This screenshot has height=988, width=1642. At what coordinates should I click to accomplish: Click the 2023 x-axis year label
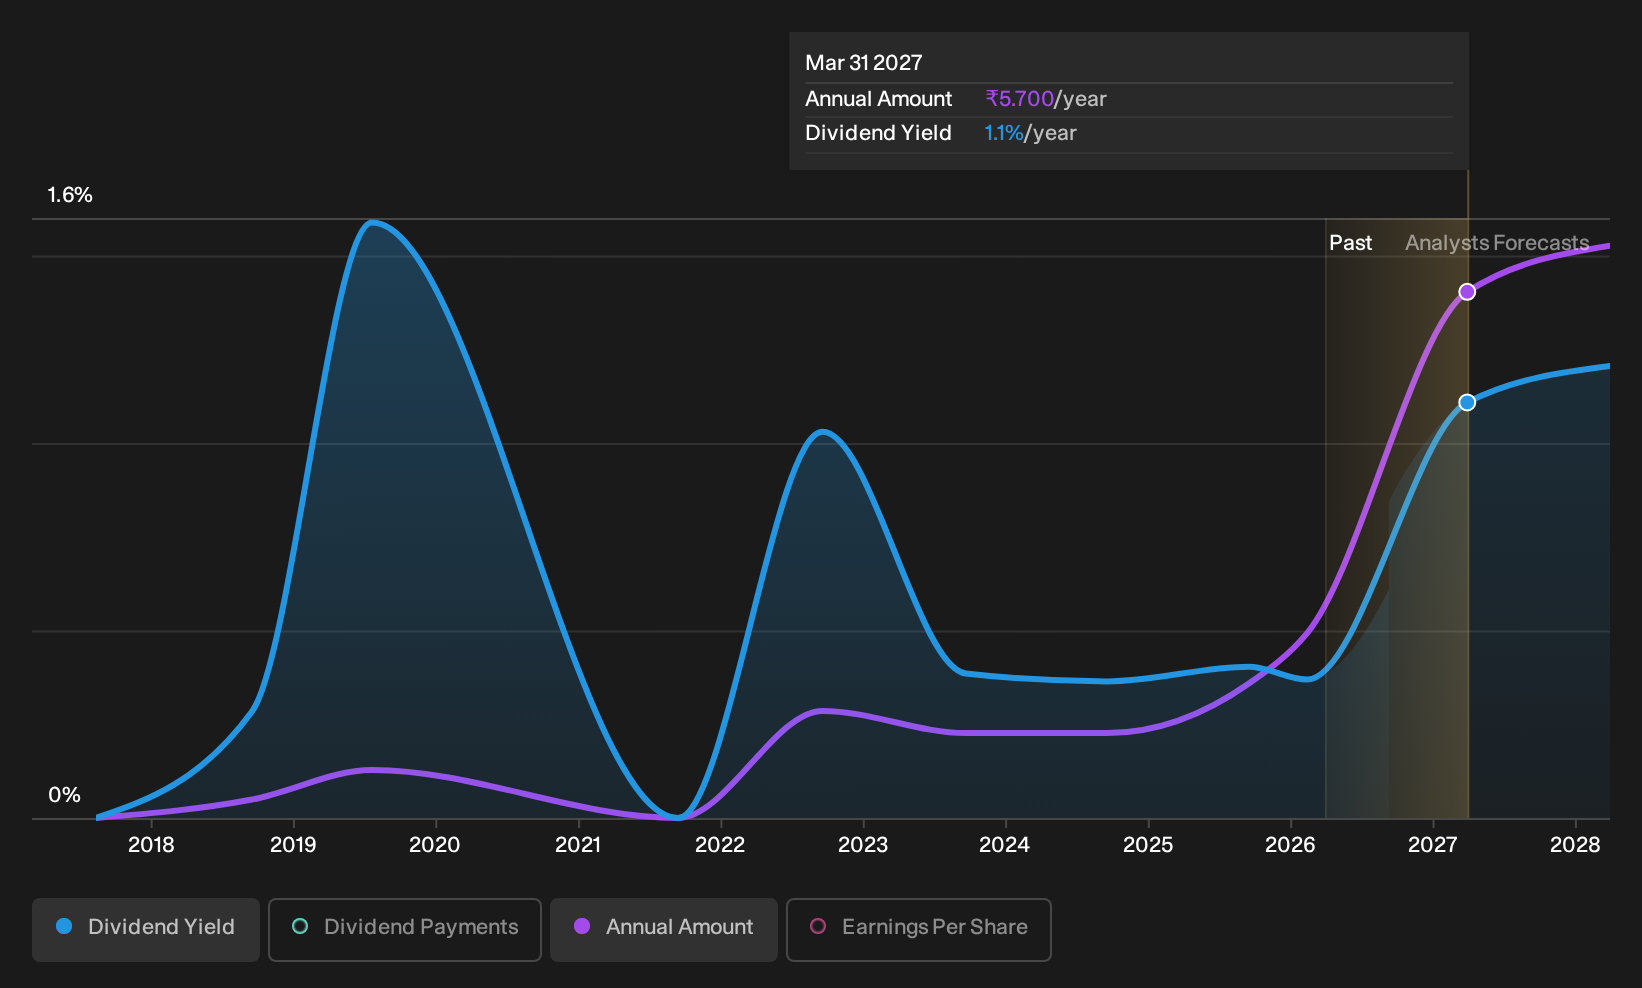tap(863, 845)
